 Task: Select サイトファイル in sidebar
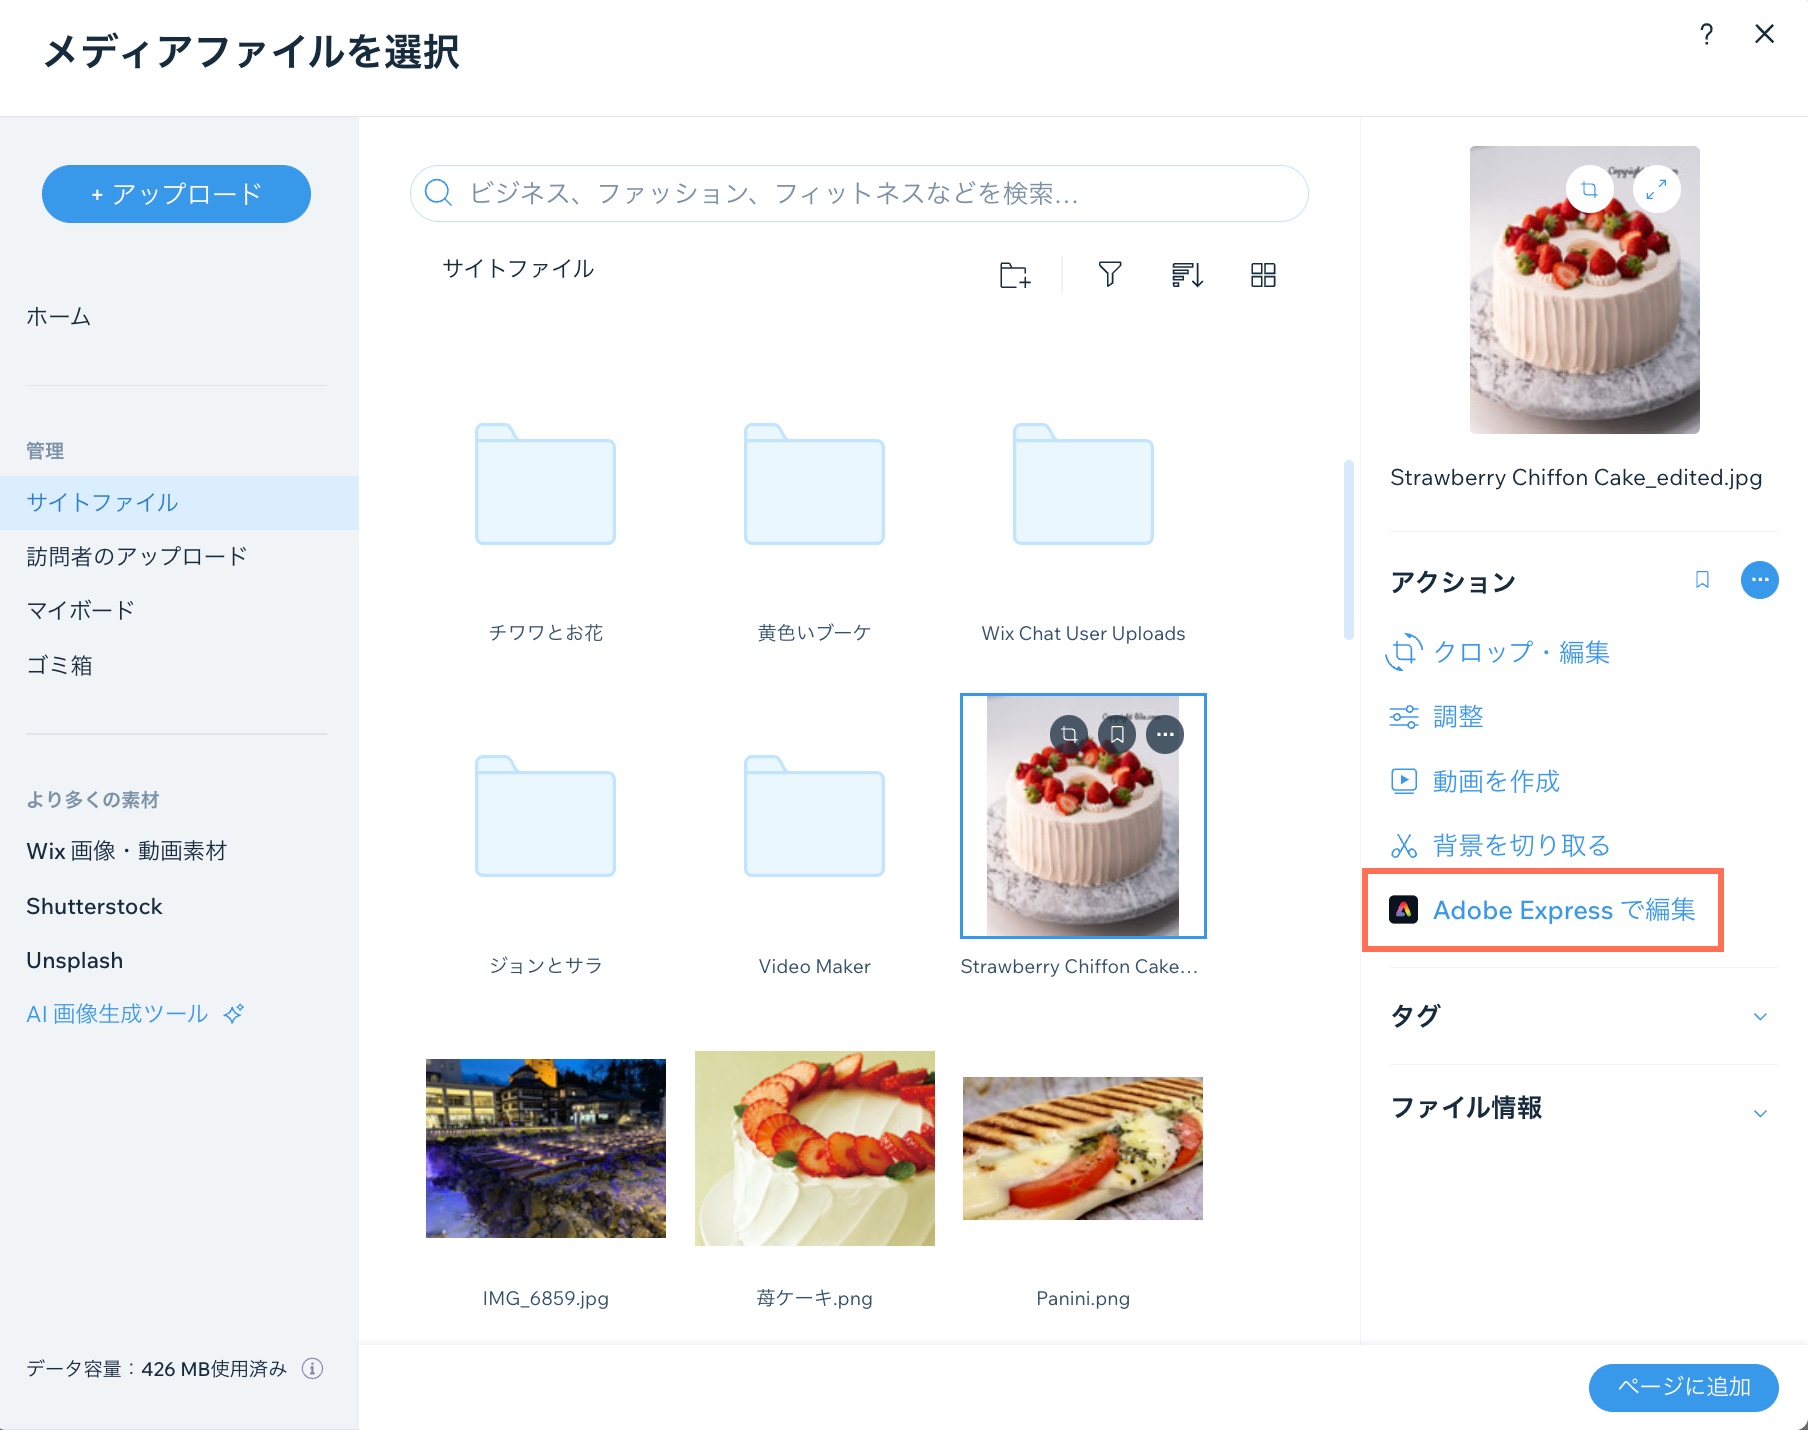coord(179,503)
